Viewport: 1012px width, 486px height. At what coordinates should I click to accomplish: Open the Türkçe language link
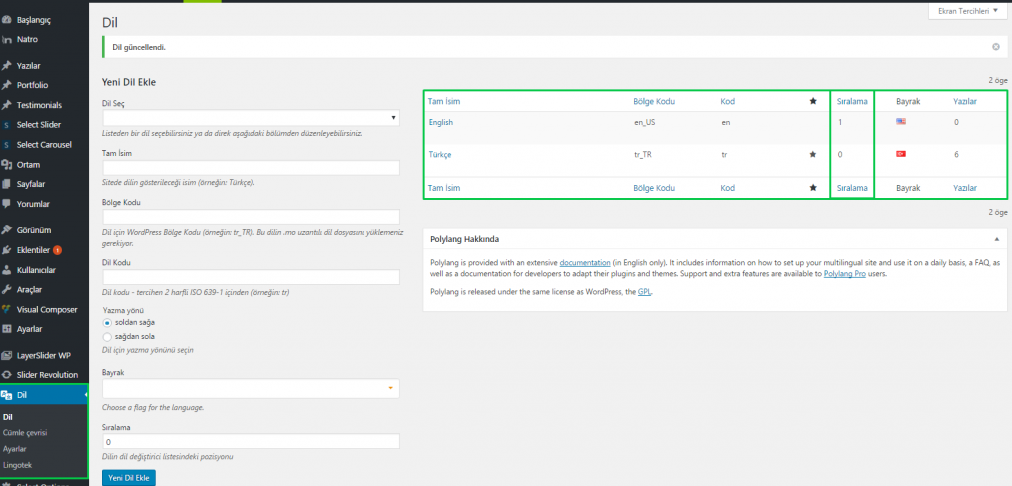[440, 154]
